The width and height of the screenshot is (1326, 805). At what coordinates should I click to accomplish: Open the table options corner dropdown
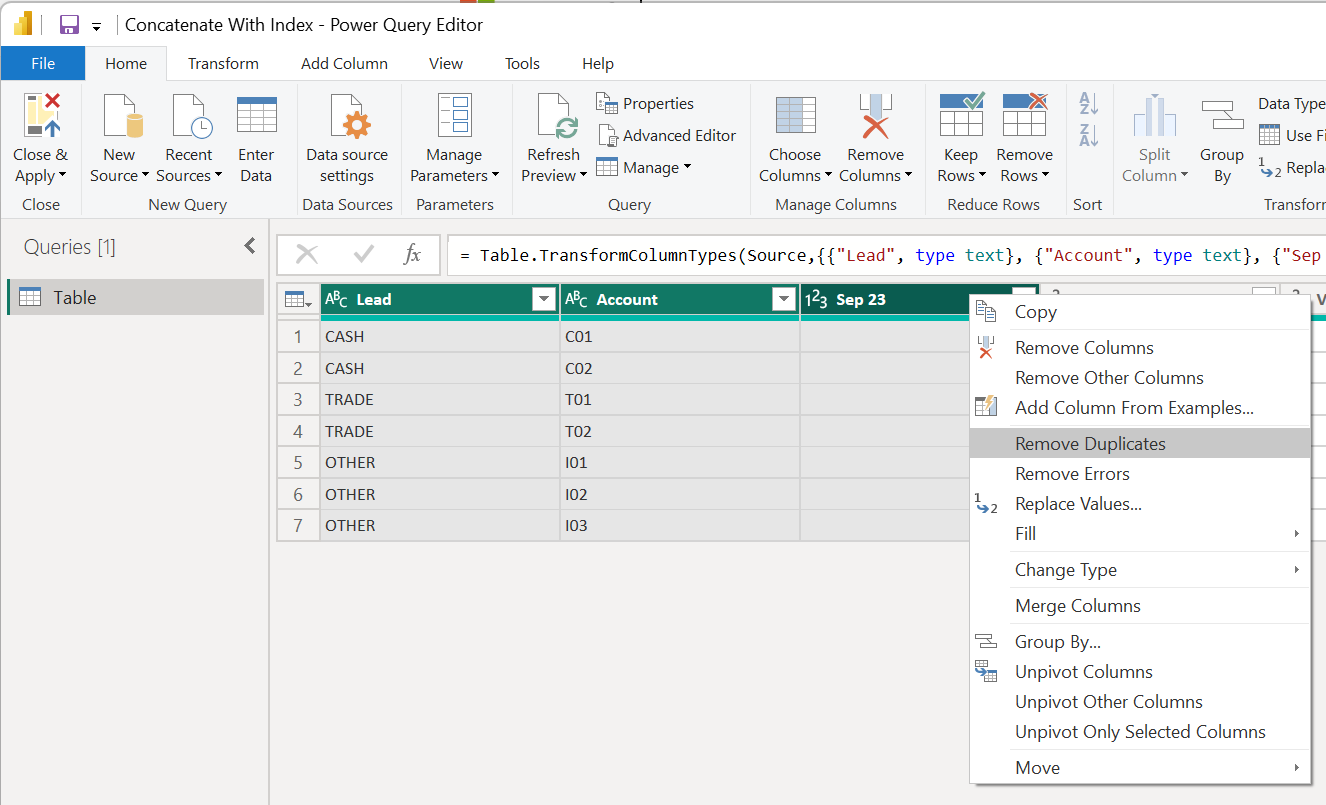coord(298,299)
